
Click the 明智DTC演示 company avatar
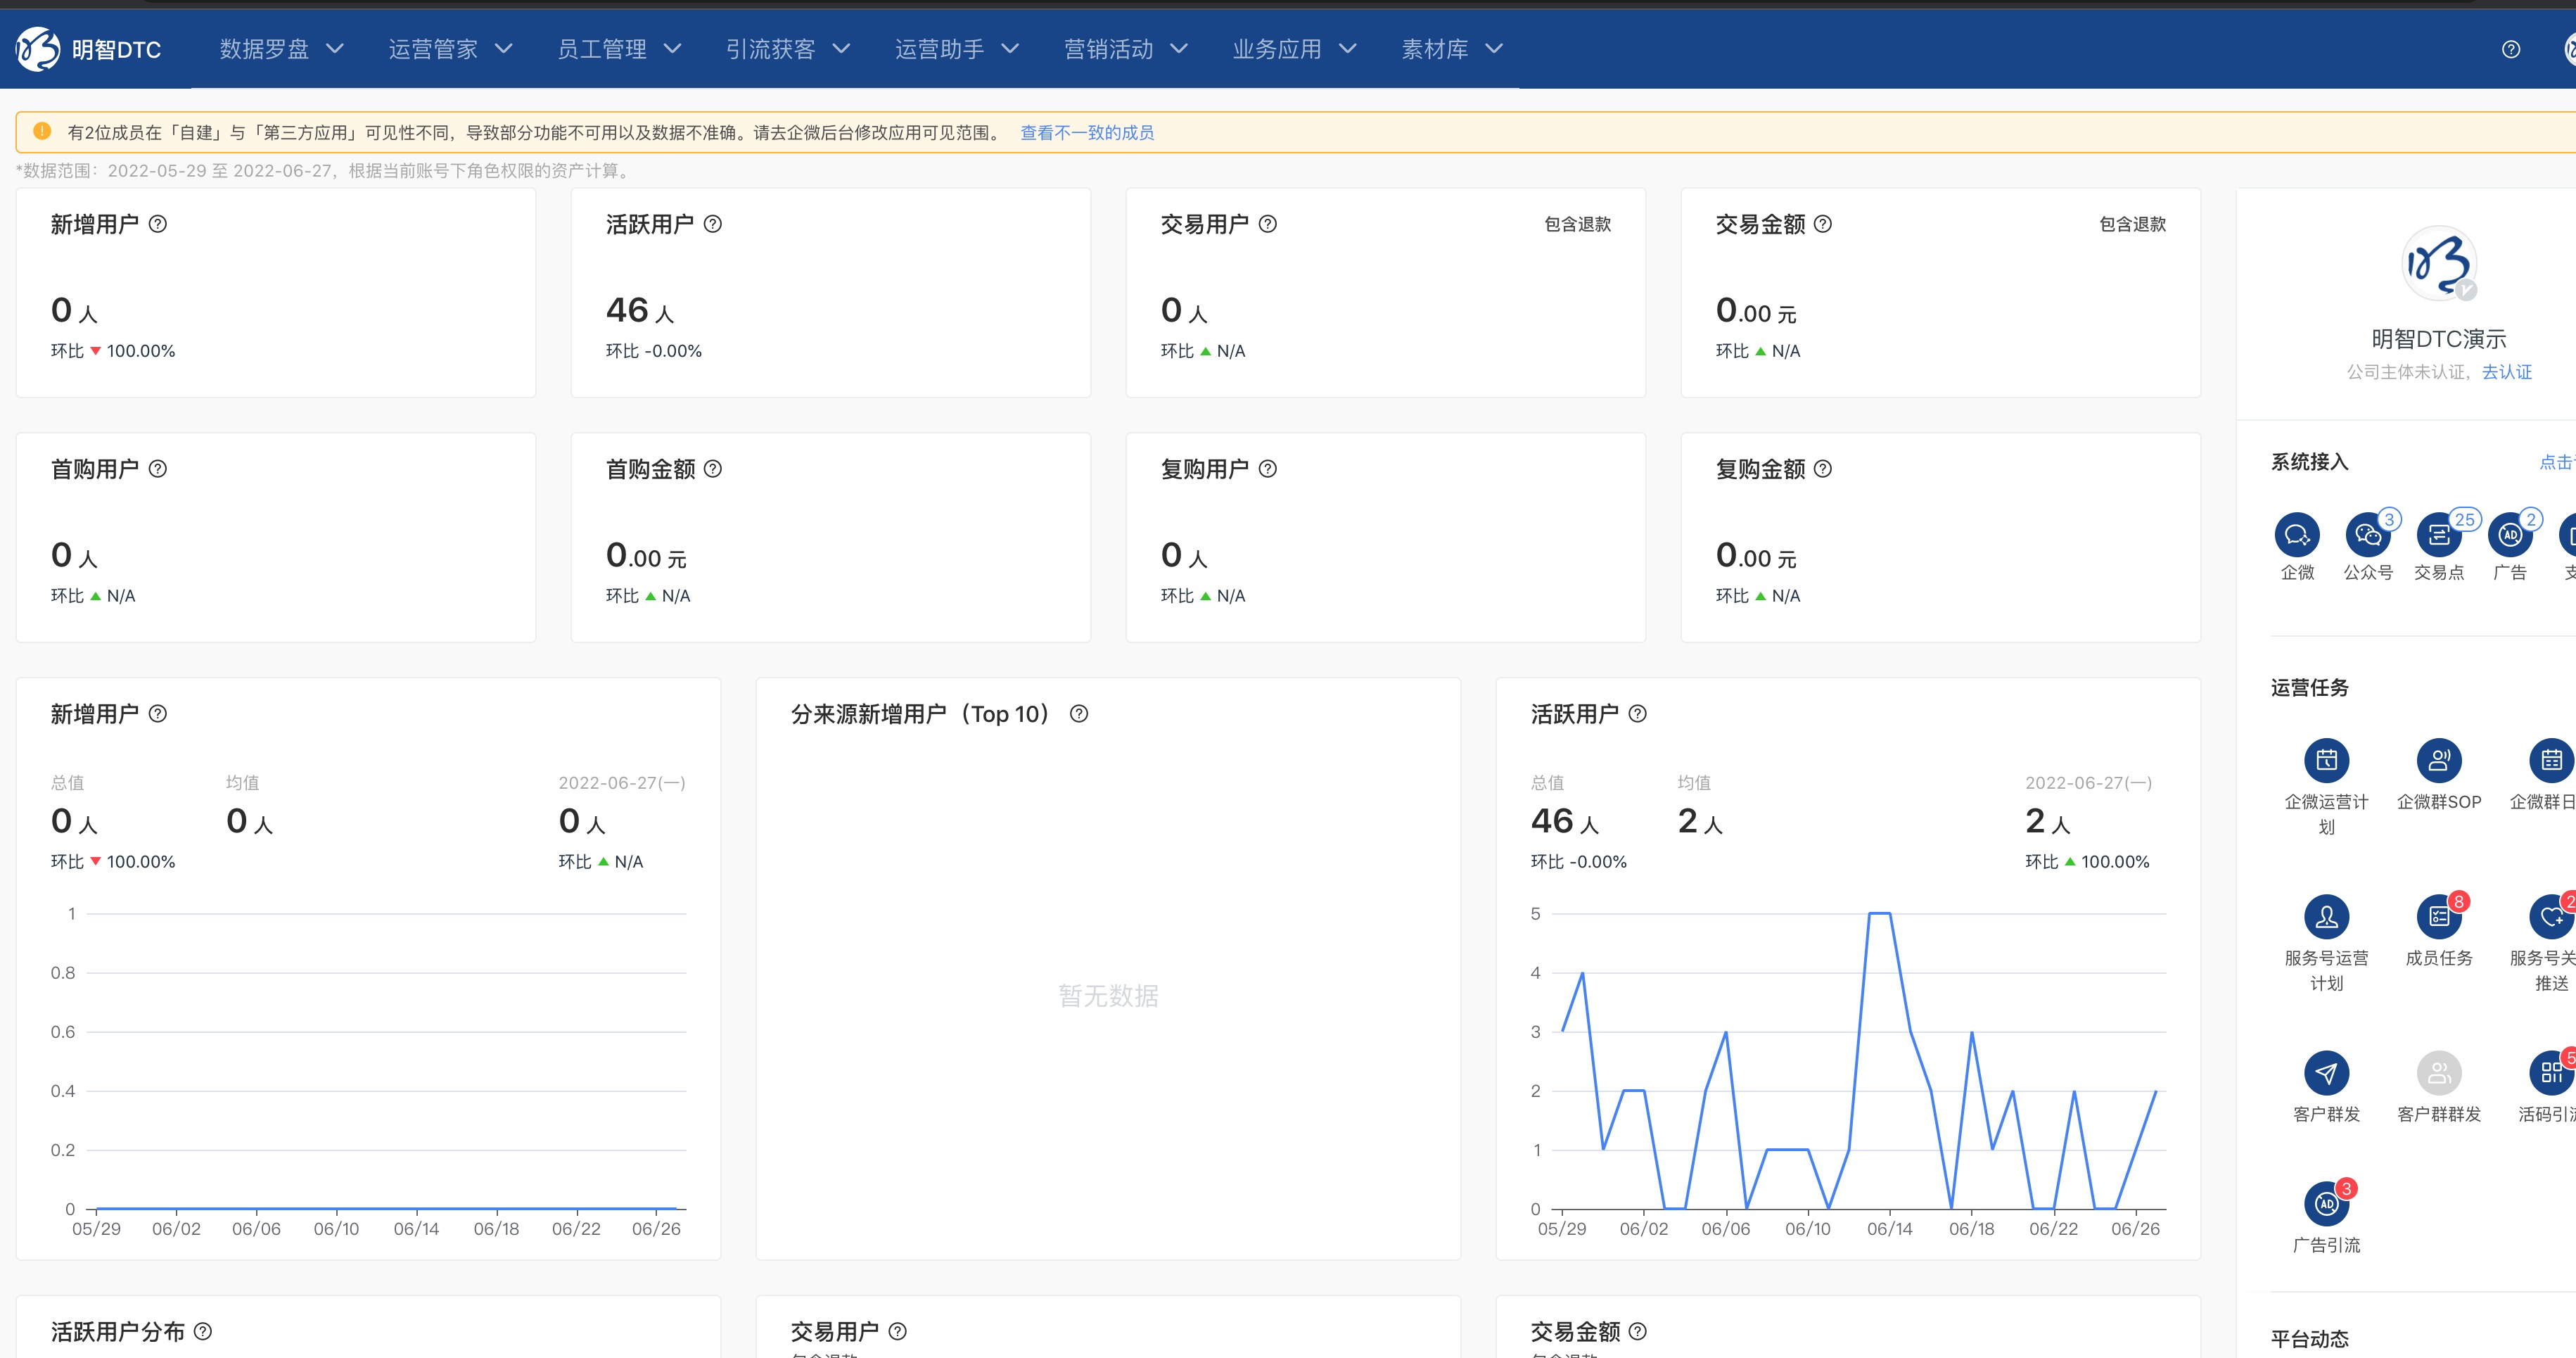tap(2439, 263)
